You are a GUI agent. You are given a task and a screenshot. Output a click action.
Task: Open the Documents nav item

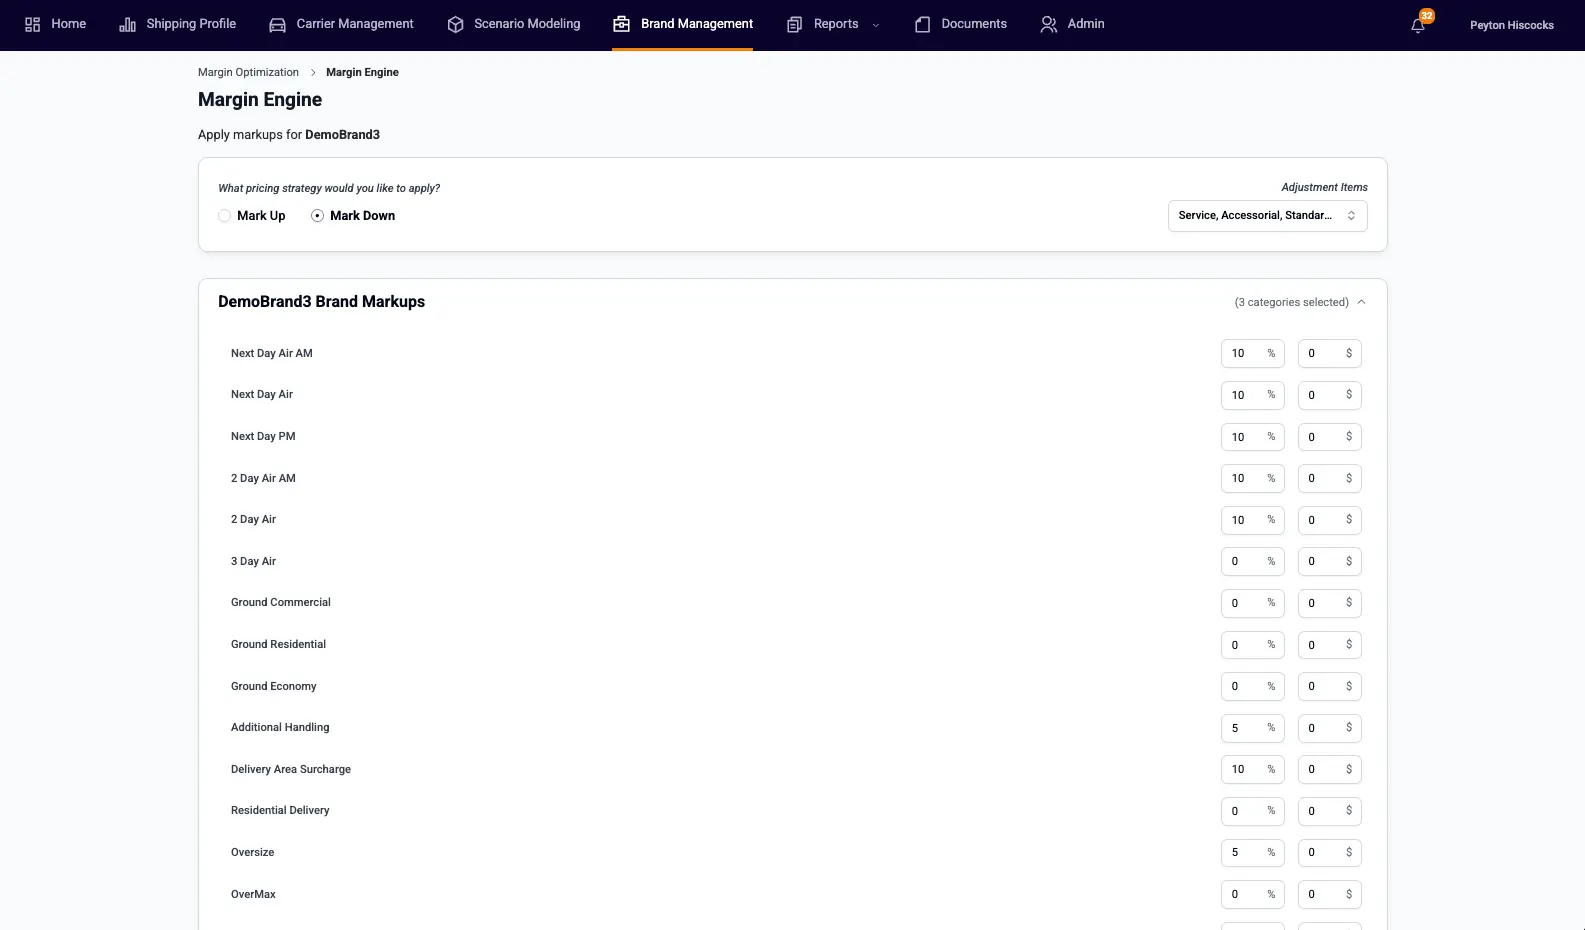click(974, 24)
